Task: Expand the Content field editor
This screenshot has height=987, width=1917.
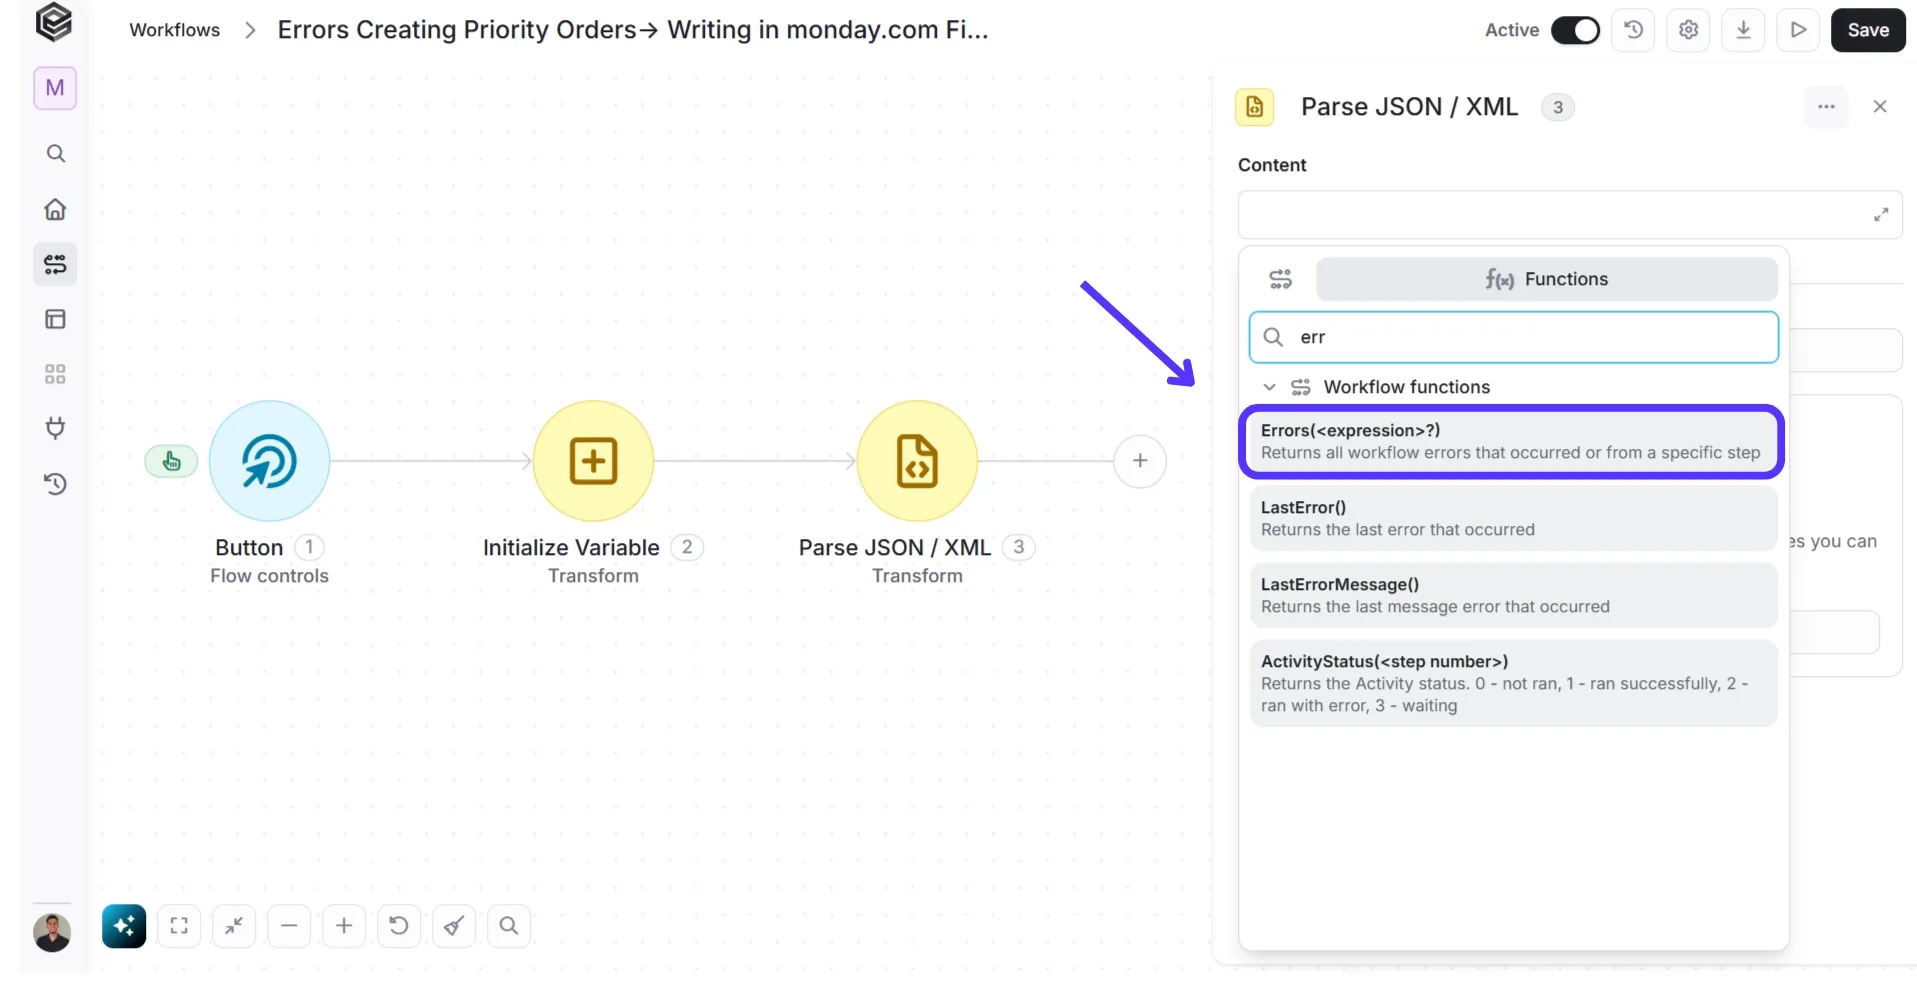Action: [x=1881, y=215]
